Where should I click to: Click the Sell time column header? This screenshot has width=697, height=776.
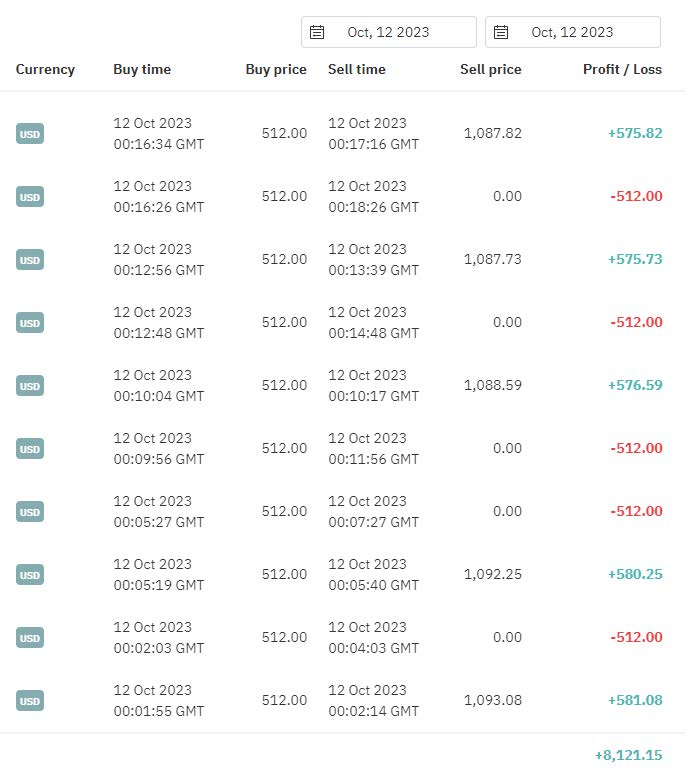[x=356, y=69]
